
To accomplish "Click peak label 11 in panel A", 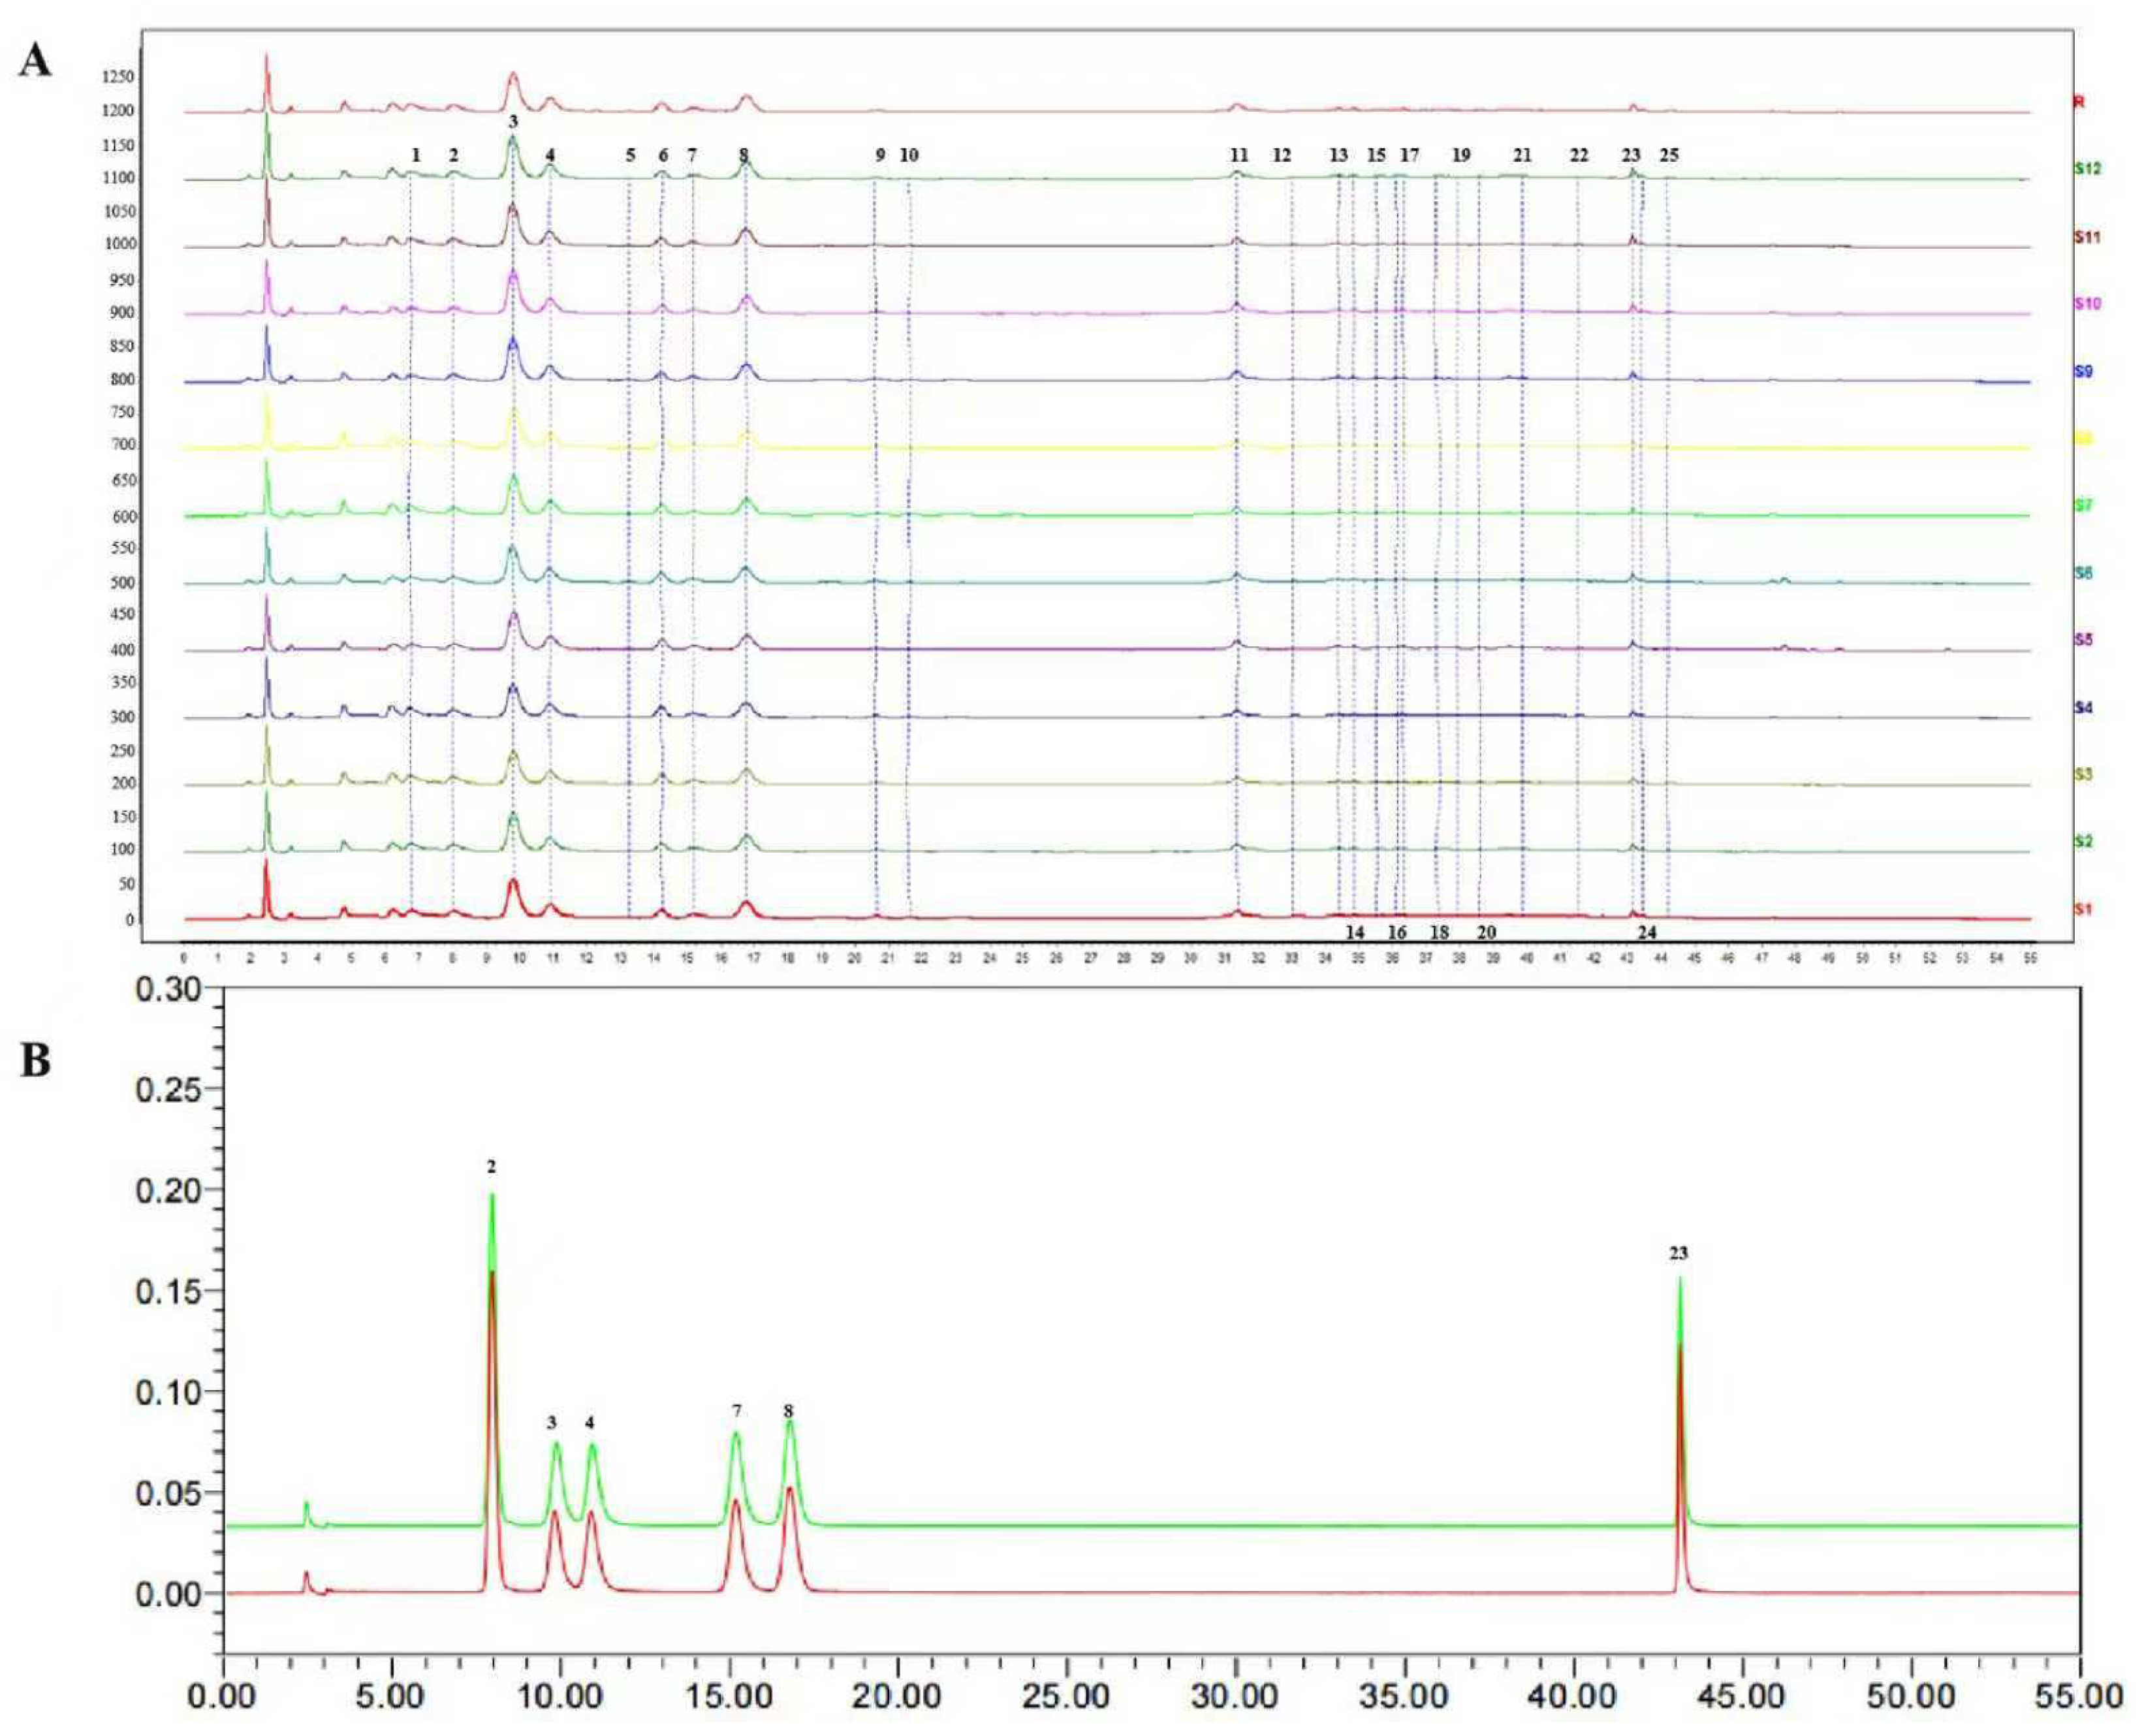I will [x=1239, y=155].
